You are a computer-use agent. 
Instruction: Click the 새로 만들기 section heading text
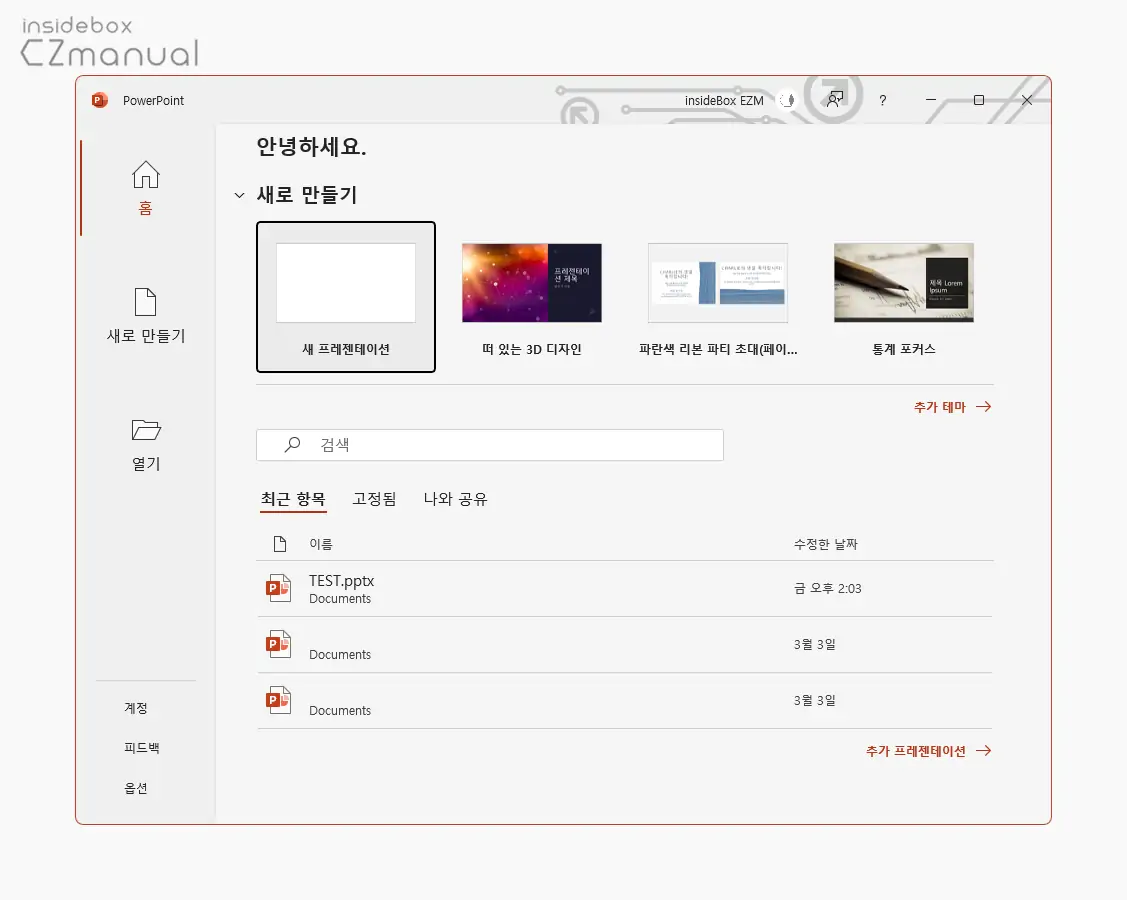click(307, 195)
